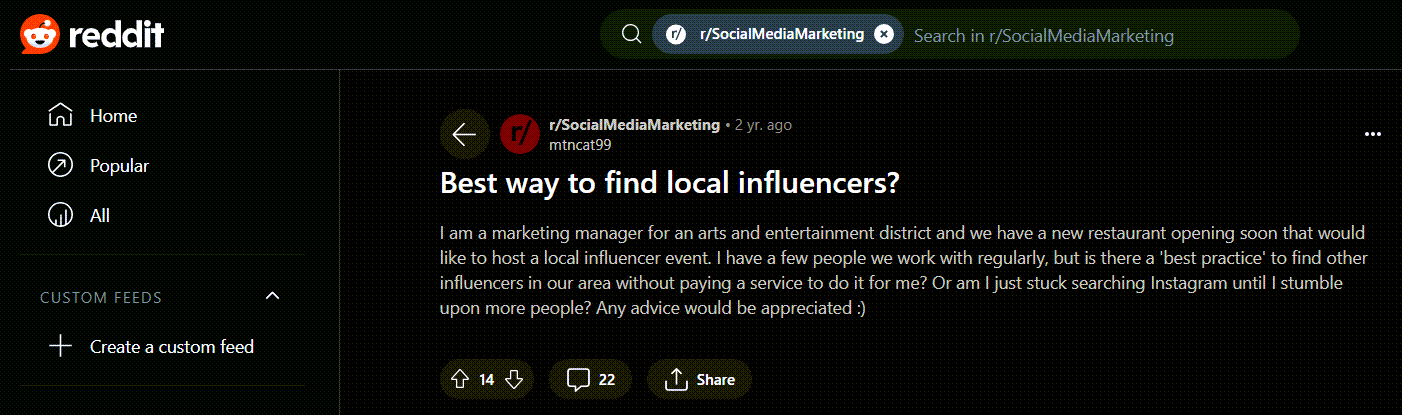The image size is (1402, 415).
Task: Click the Reddit Snoo logo icon
Action: [40, 35]
